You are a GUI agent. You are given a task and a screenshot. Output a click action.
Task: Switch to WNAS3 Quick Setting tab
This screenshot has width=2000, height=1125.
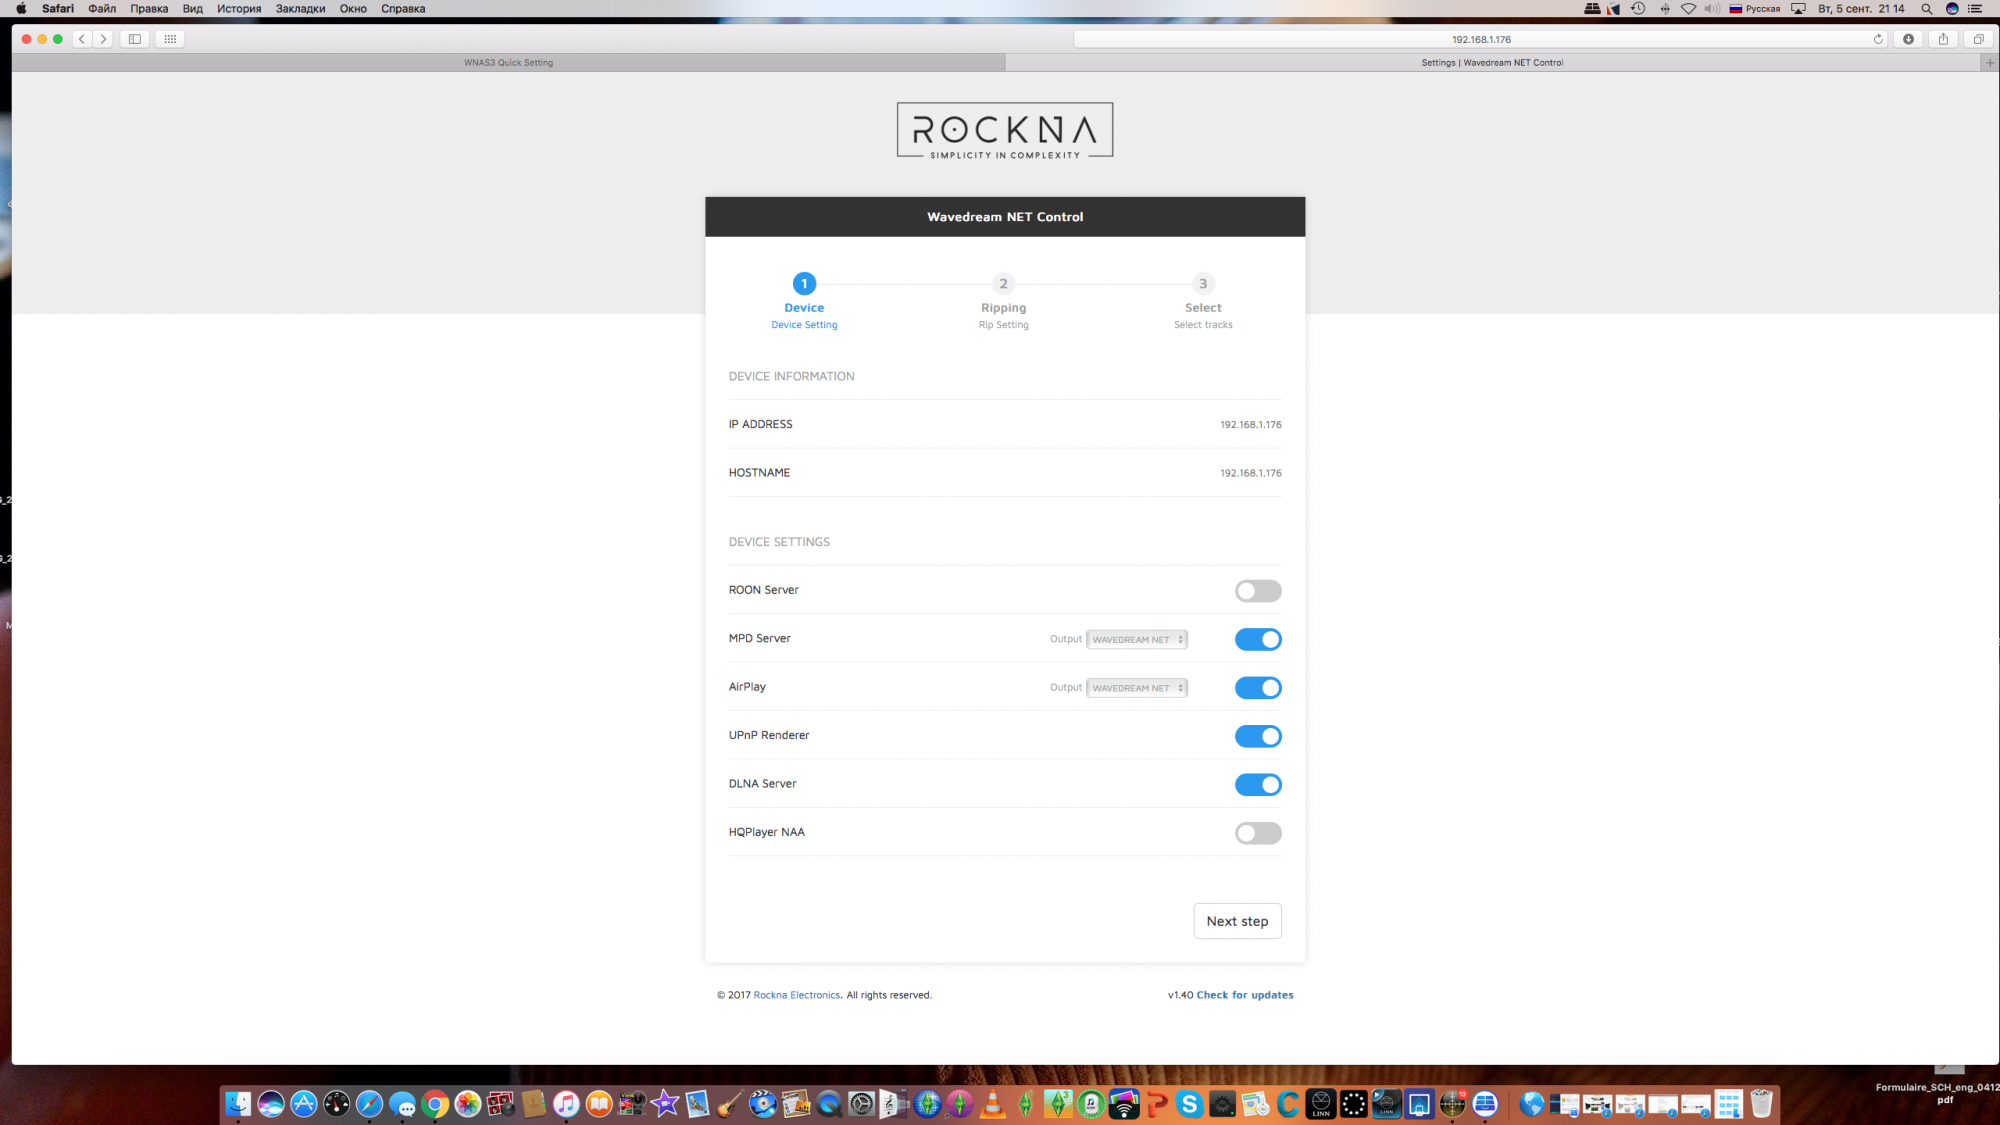coord(508,62)
